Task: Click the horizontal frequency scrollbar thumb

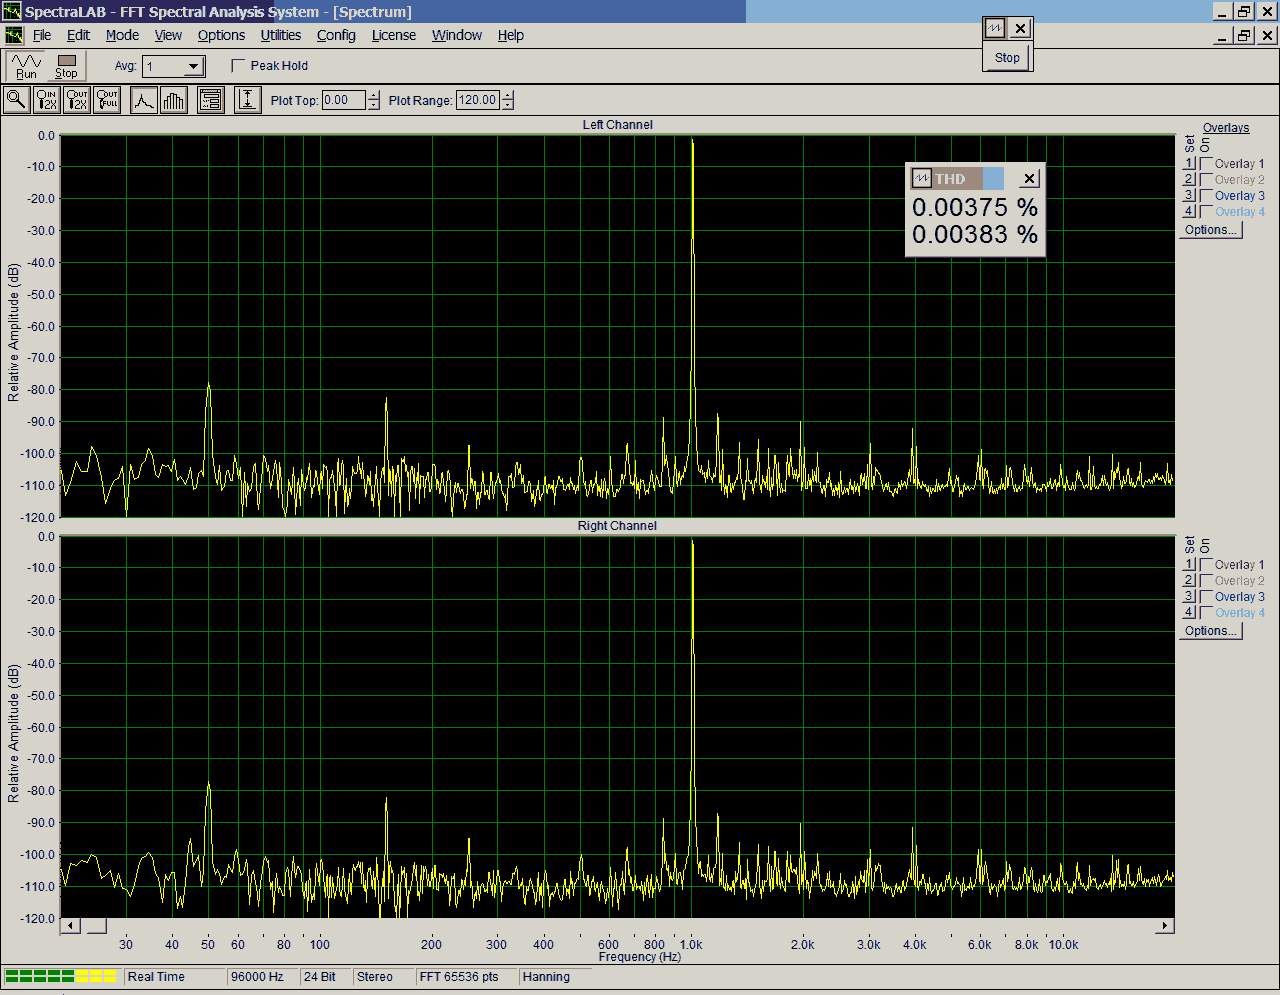Action: (94, 926)
